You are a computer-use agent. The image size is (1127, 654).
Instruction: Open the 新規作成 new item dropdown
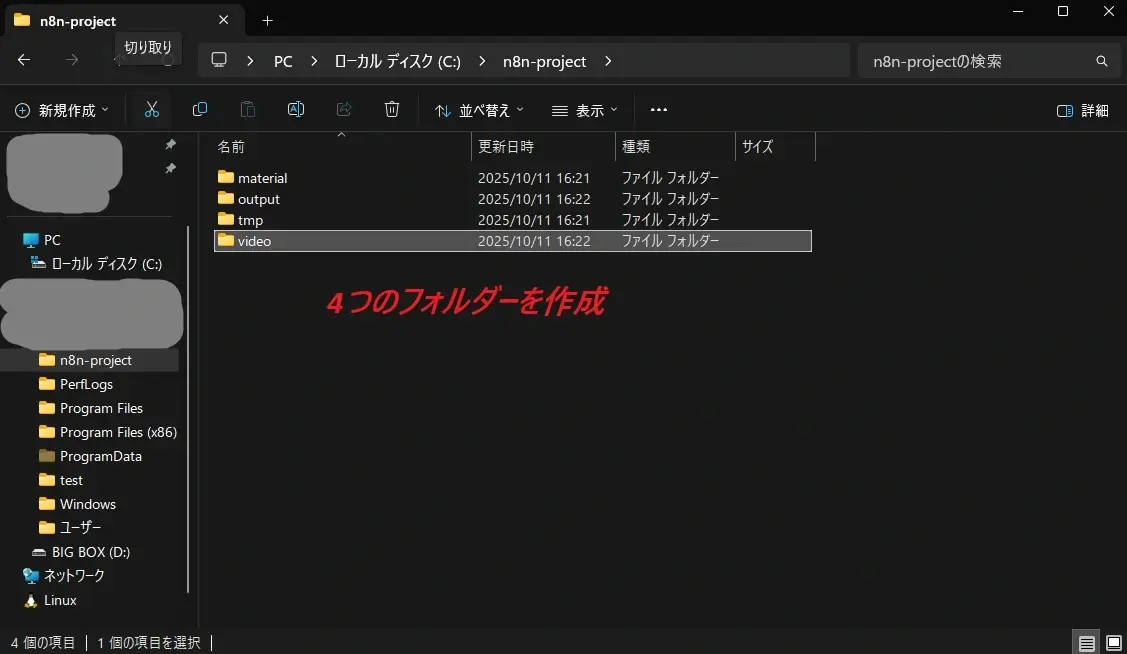(62, 110)
